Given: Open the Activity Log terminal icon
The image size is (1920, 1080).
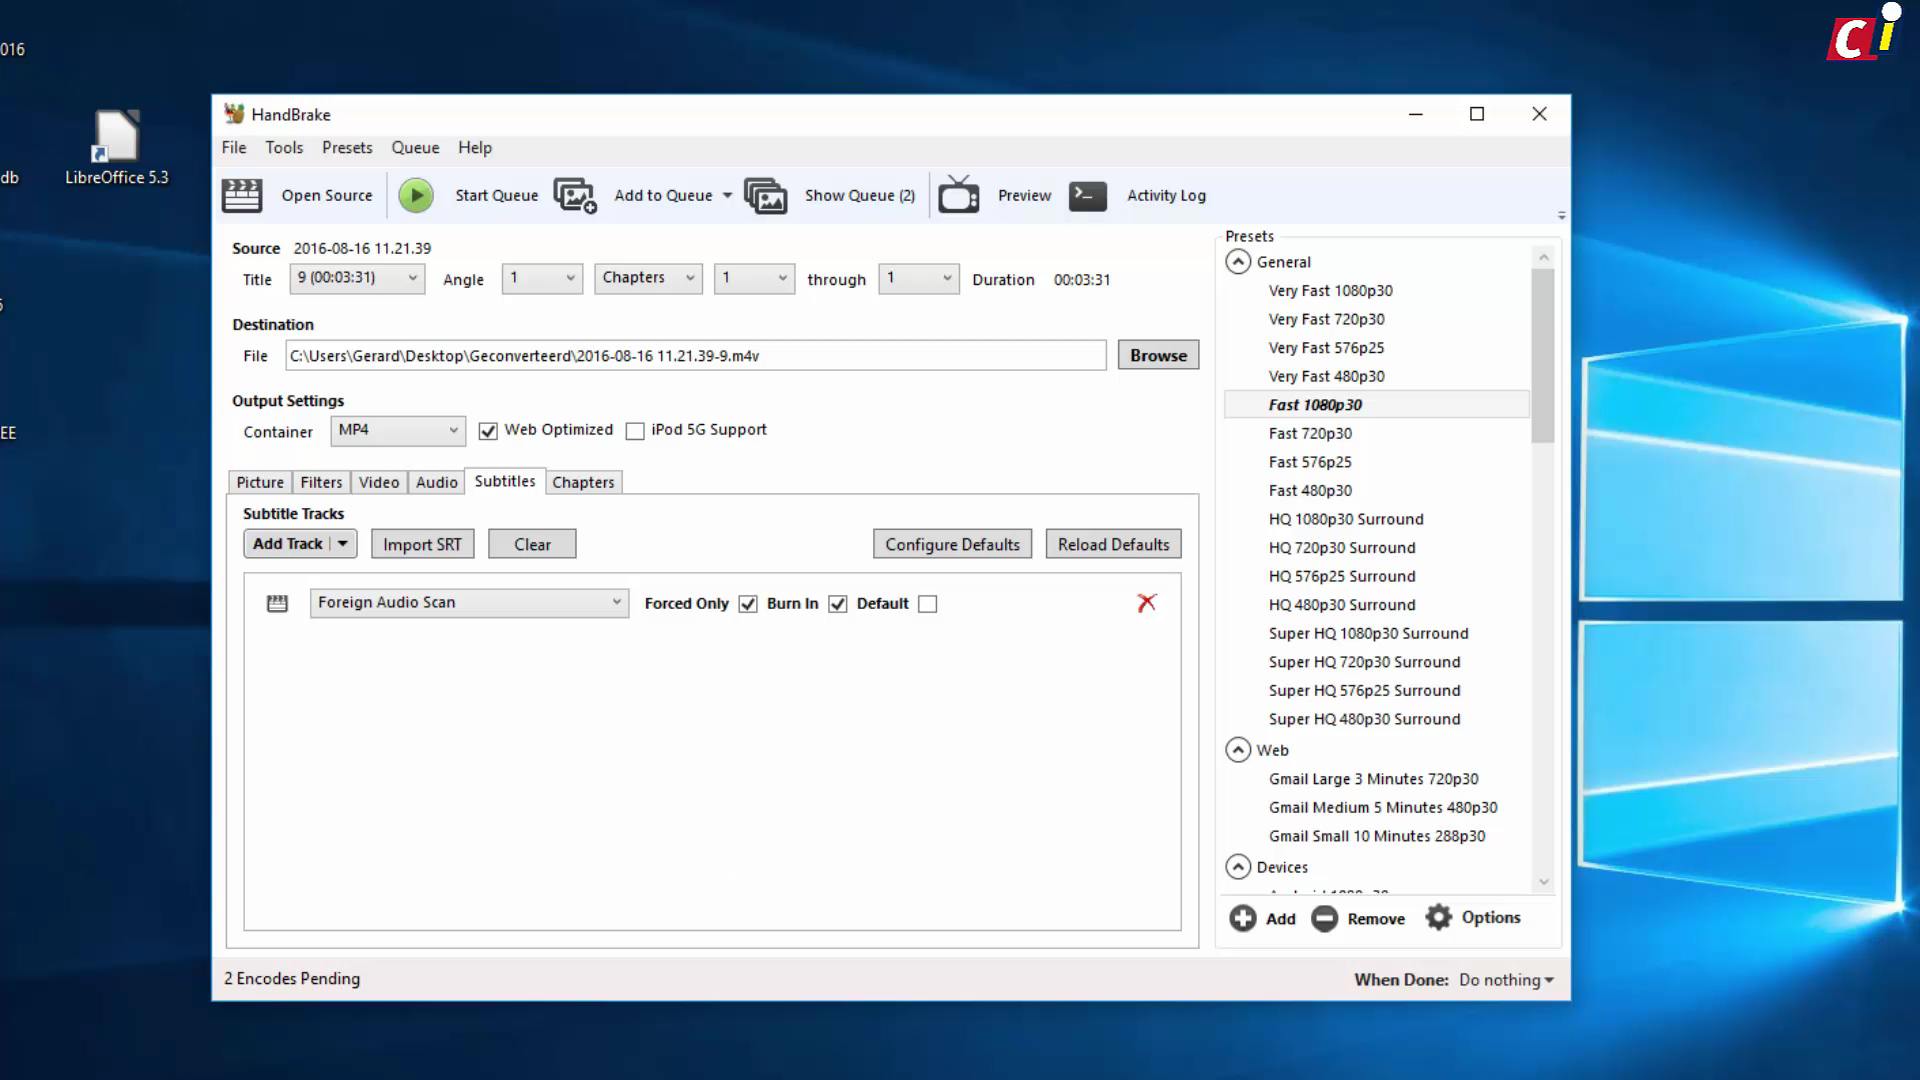Looking at the screenshot, I should 1088,196.
